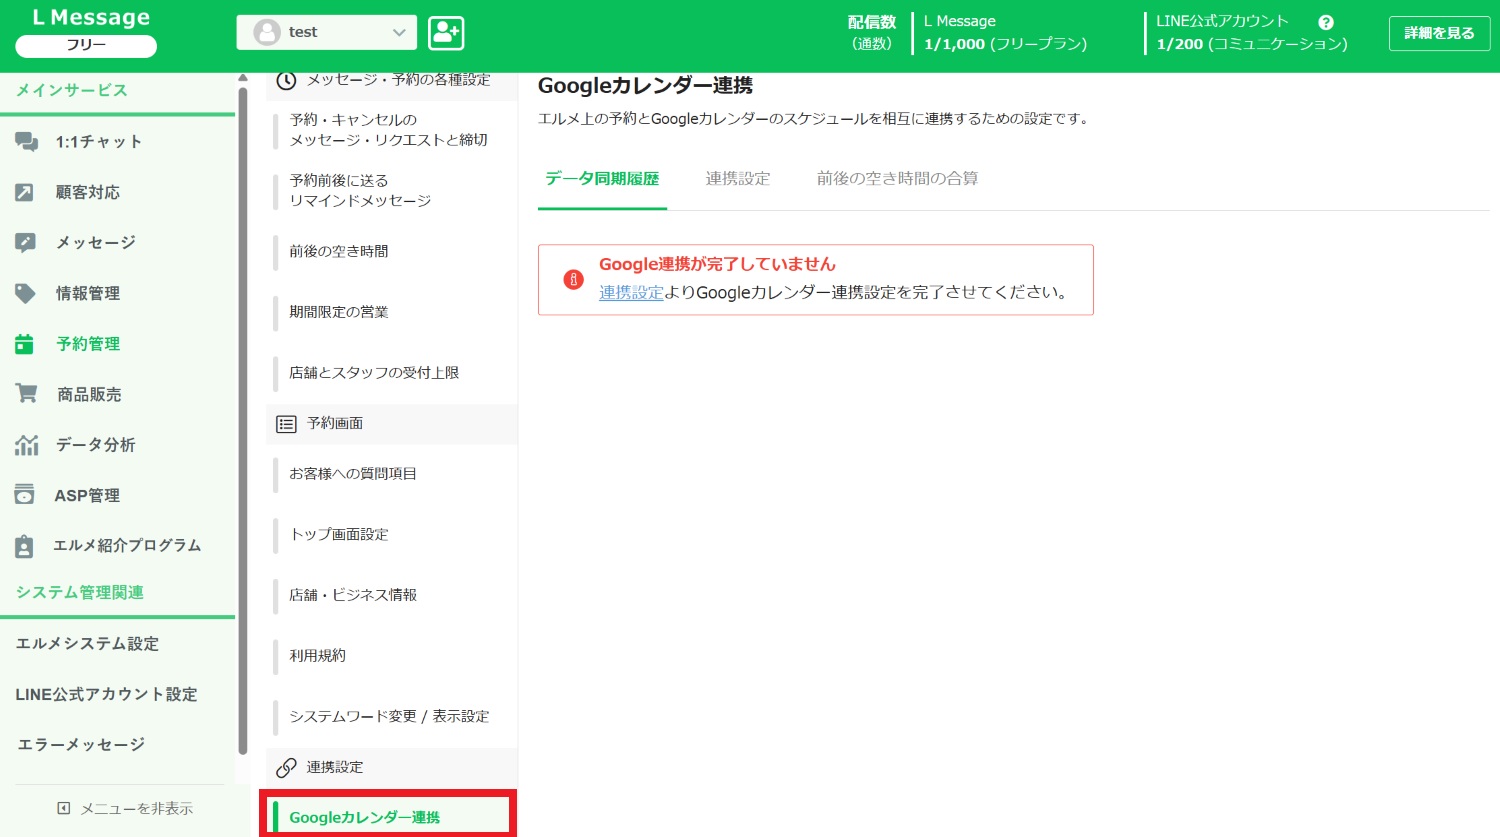Click the 連携設定 link chain icon
Viewport: 1500px width, 837px height.
[286, 767]
